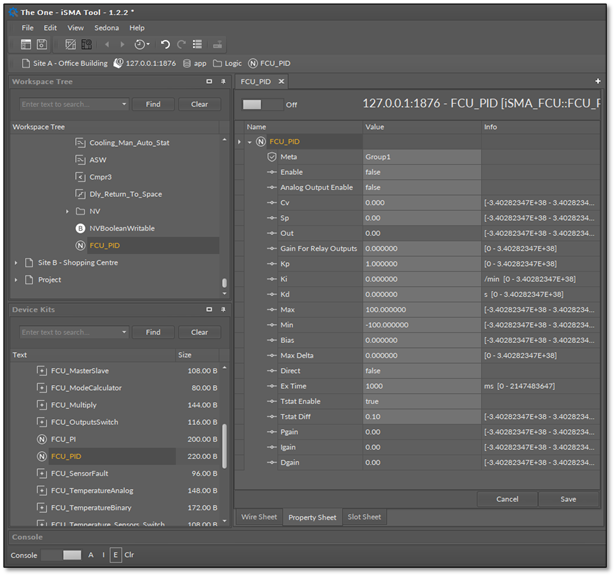Click the undo arrow in the toolbar
615x576 pixels.
165,45
